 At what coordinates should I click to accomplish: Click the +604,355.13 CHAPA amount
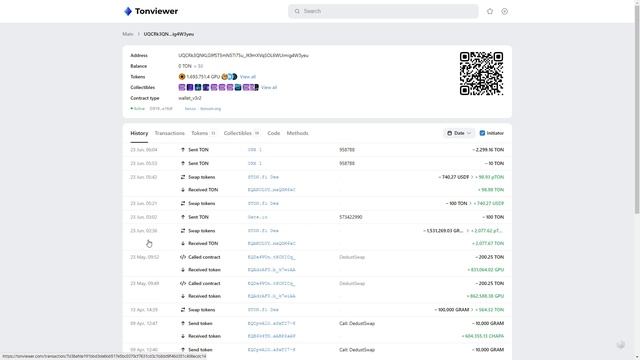pyautogui.click(x=483, y=336)
